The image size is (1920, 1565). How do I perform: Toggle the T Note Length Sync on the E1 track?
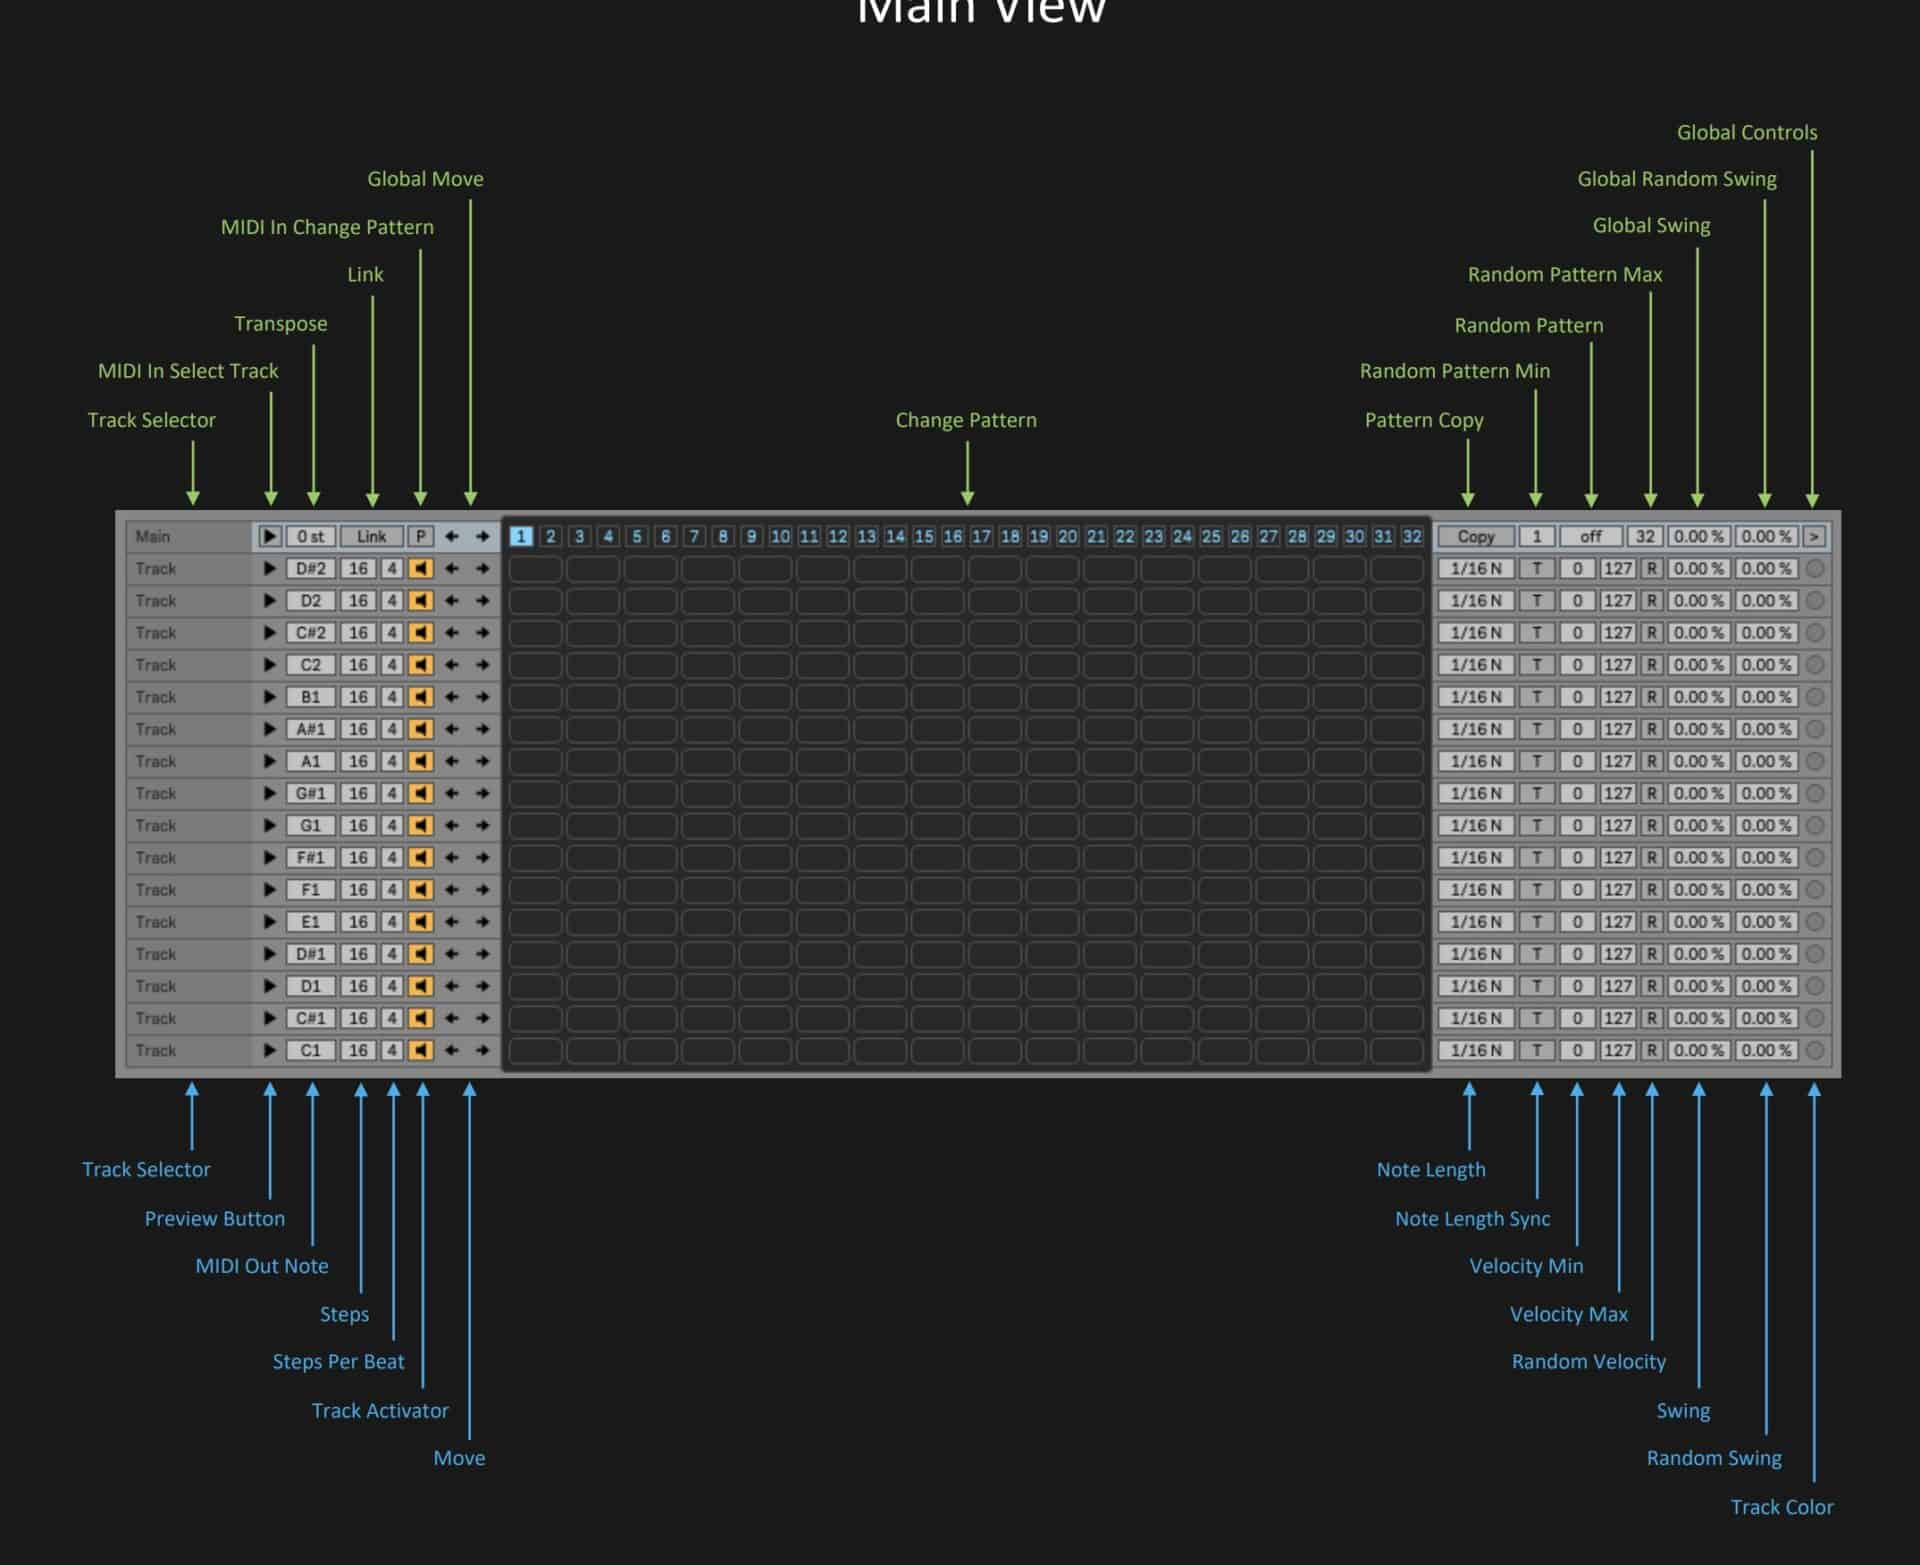pos(1537,921)
